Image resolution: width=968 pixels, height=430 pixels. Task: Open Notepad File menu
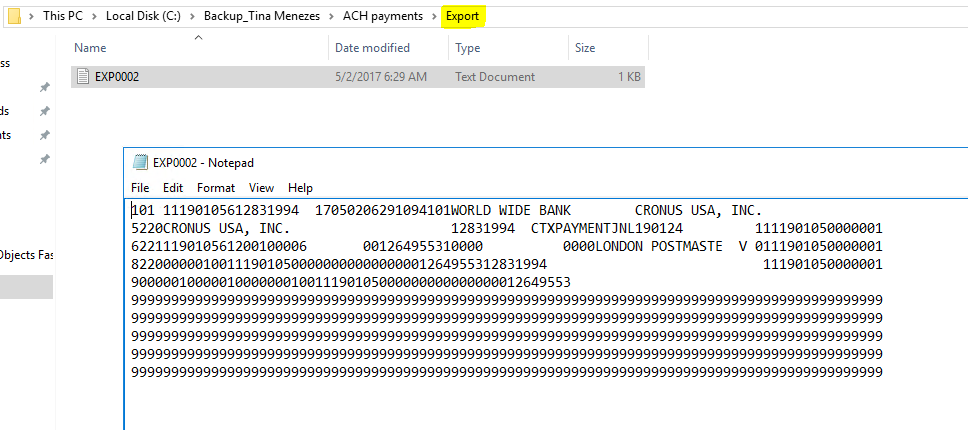tap(140, 188)
